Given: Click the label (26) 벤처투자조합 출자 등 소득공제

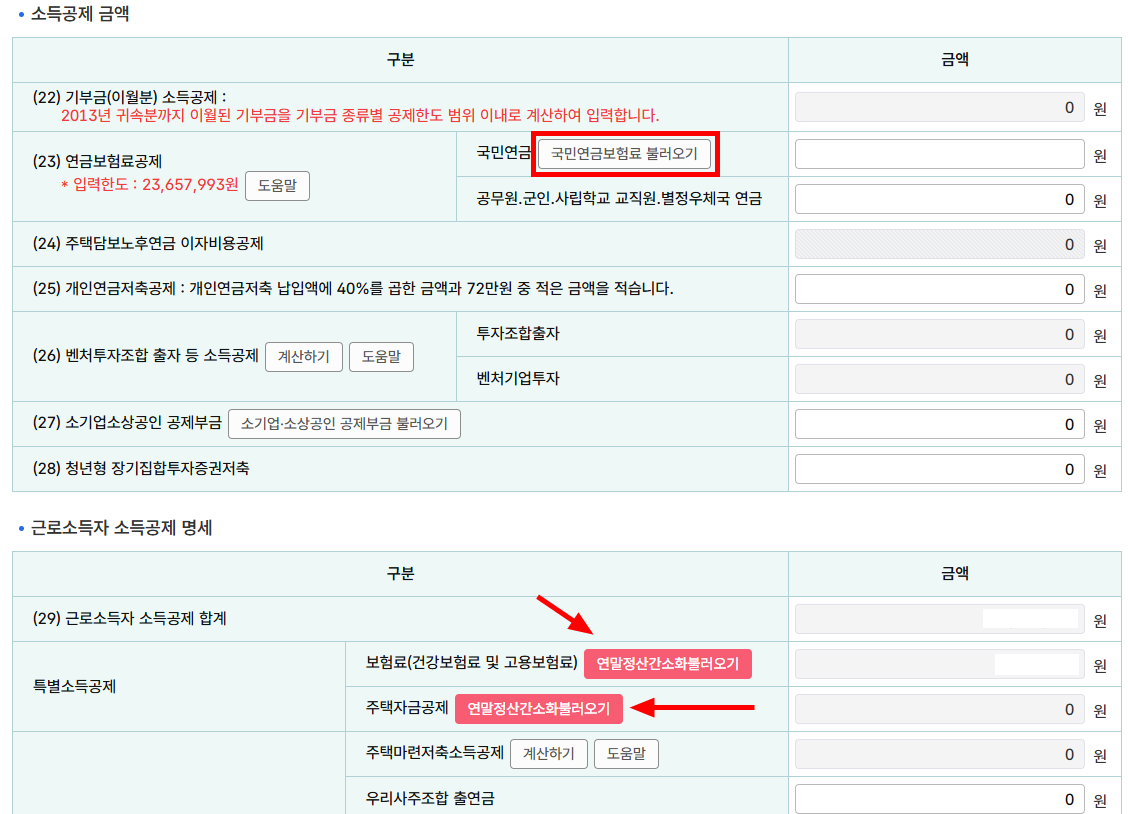Looking at the screenshot, I should tap(145, 355).
